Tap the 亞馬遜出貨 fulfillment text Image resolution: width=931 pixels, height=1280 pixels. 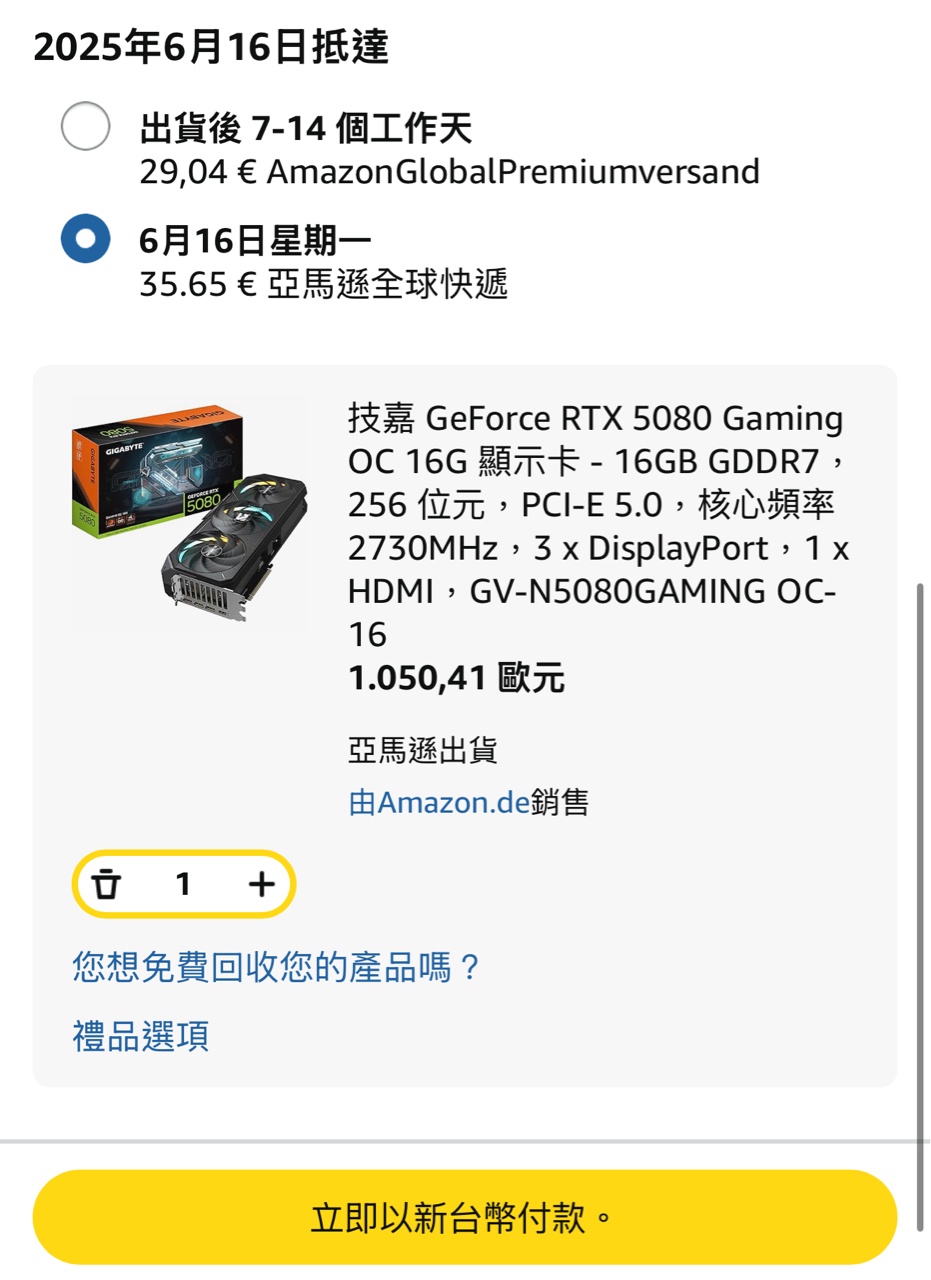point(423,751)
